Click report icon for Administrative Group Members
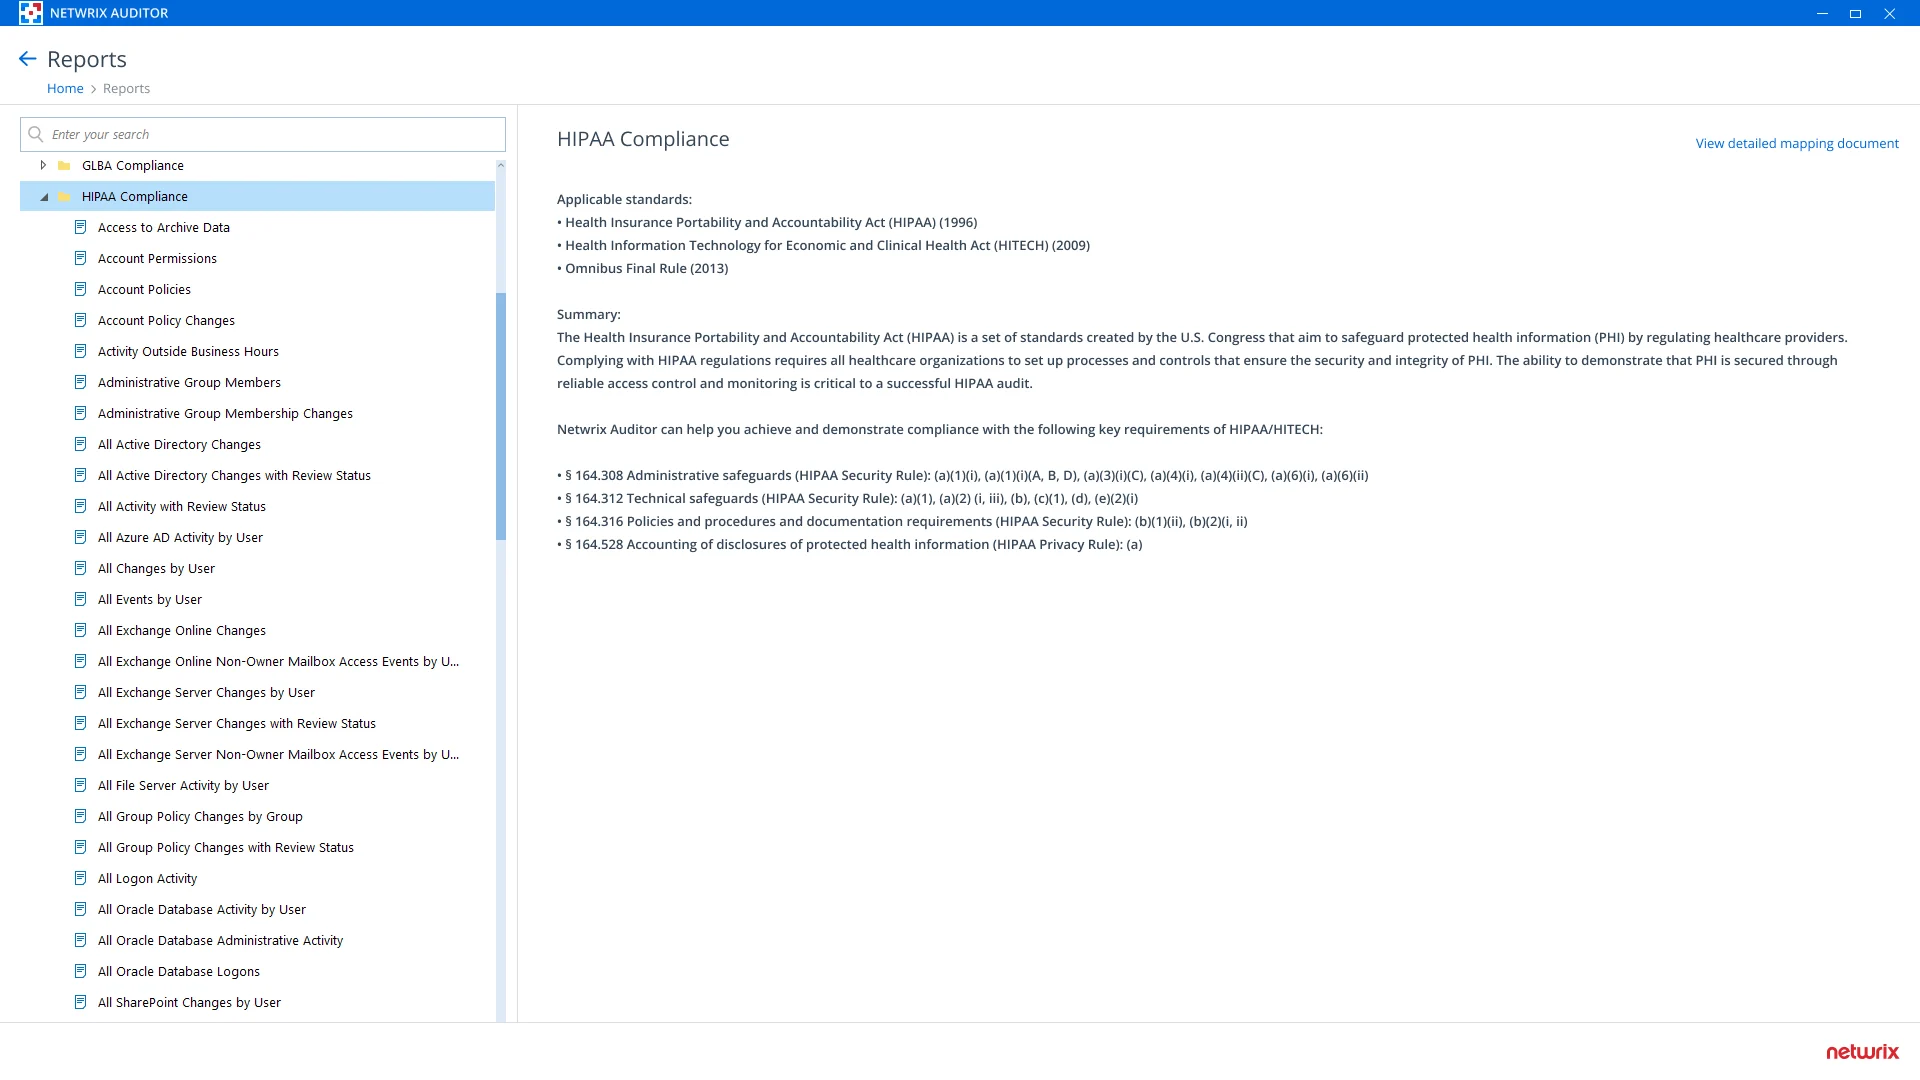The width and height of the screenshot is (1920, 1080). point(81,382)
